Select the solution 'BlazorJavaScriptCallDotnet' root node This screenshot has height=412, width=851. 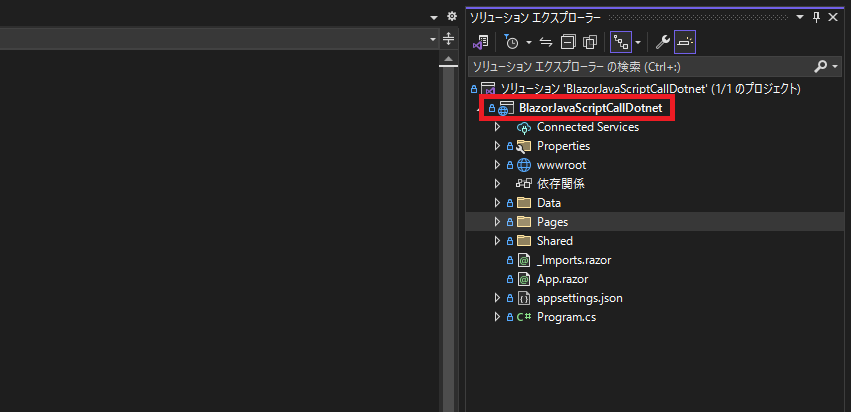[651, 88]
